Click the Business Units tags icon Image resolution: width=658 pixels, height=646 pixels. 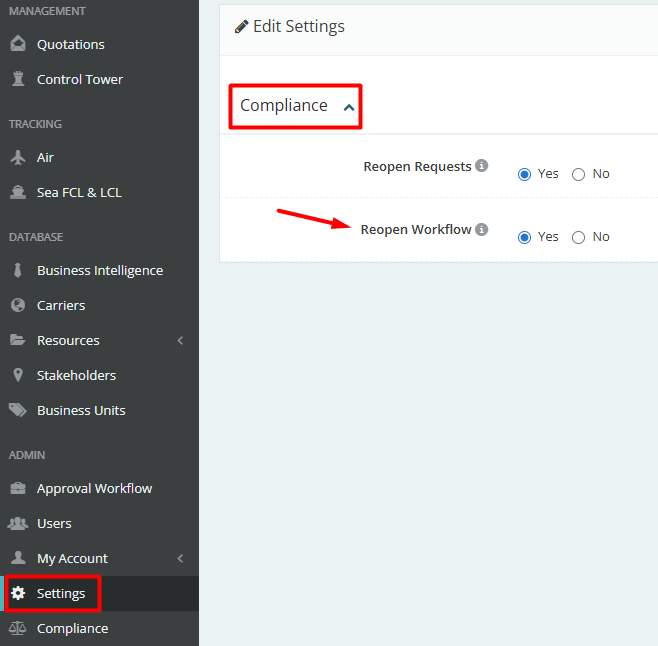17,410
